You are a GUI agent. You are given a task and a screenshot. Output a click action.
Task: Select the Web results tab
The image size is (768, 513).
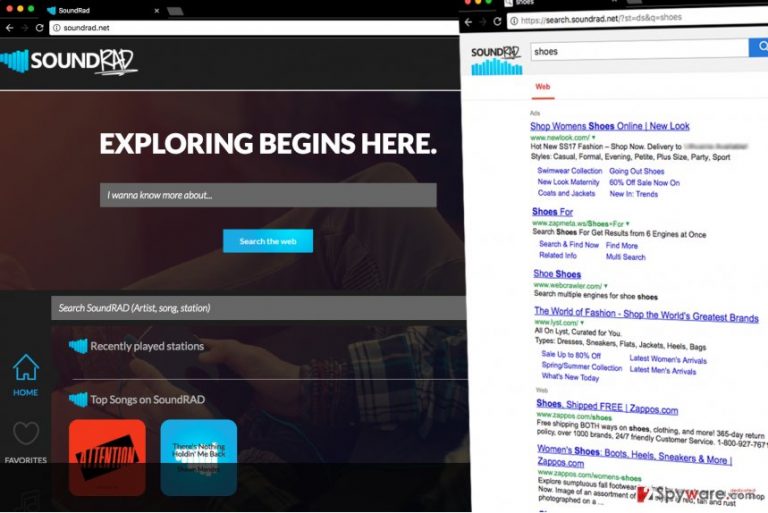(x=543, y=87)
